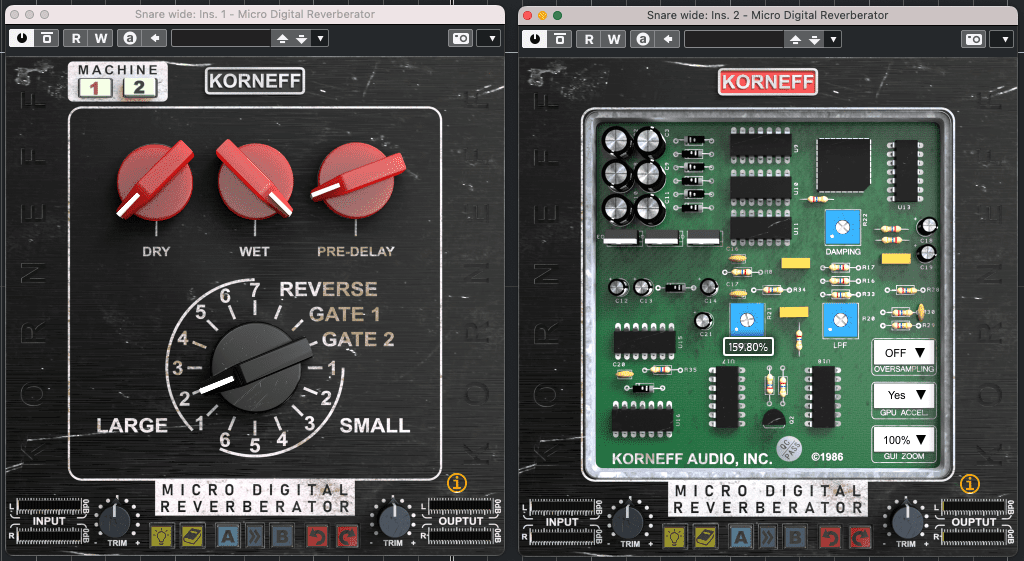The image size is (1024, 561).
Task: Click preset name field in Ins. 1 window
Action: tap(221, 39)
